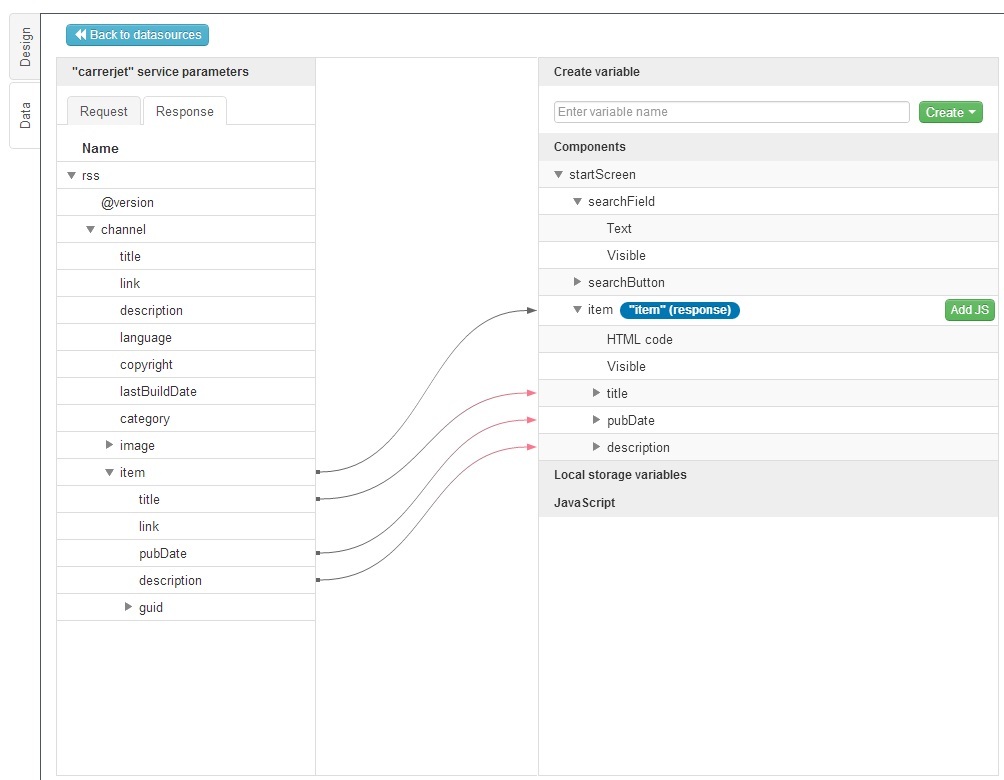Click the "item" (response) mapping badge
The width and height of the screenshot is (1004, 780).
click(x=679, y=310)
